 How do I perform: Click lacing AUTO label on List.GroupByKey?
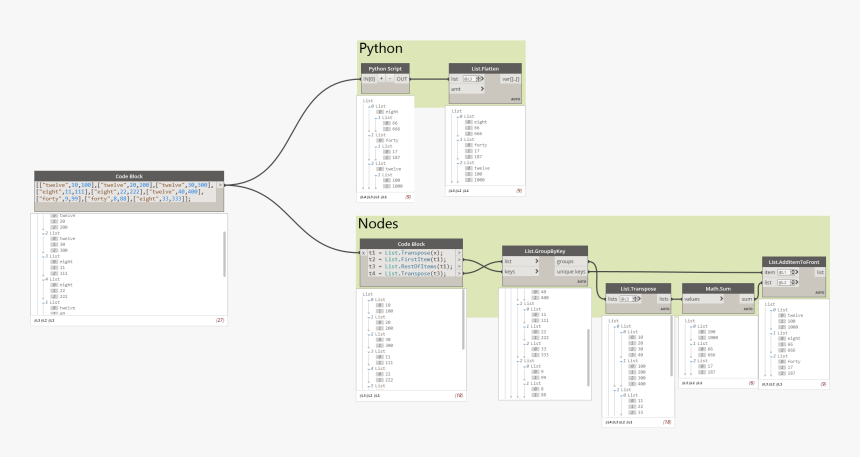click(581, 281)
